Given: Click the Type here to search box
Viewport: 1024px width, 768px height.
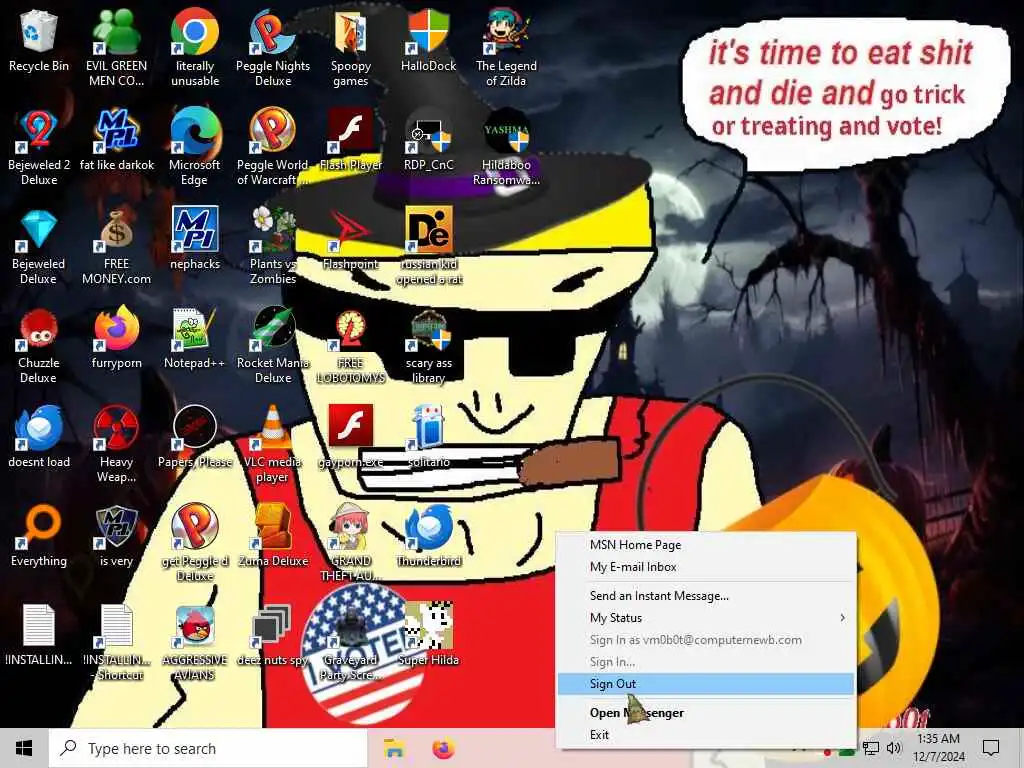Looking at the screenshot, I should click(x=208, y=748).
